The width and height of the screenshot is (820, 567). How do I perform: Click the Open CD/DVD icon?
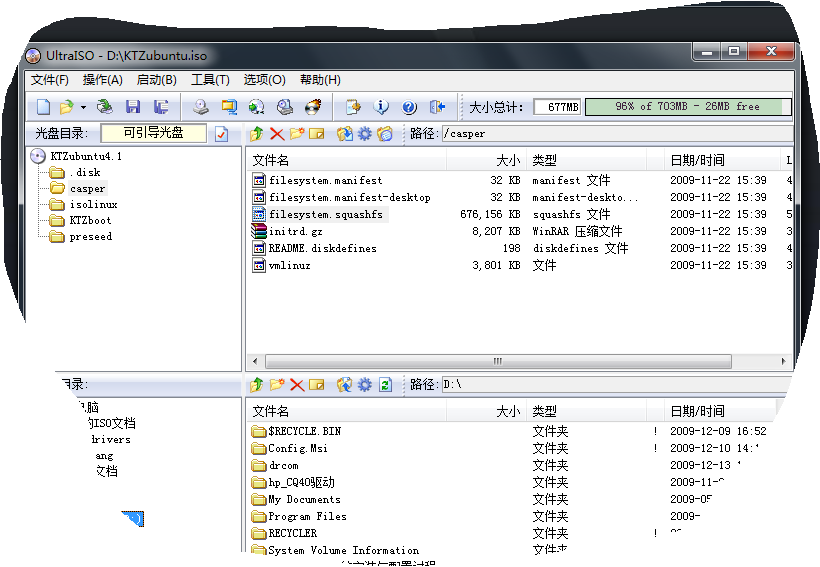coord(105,107)
